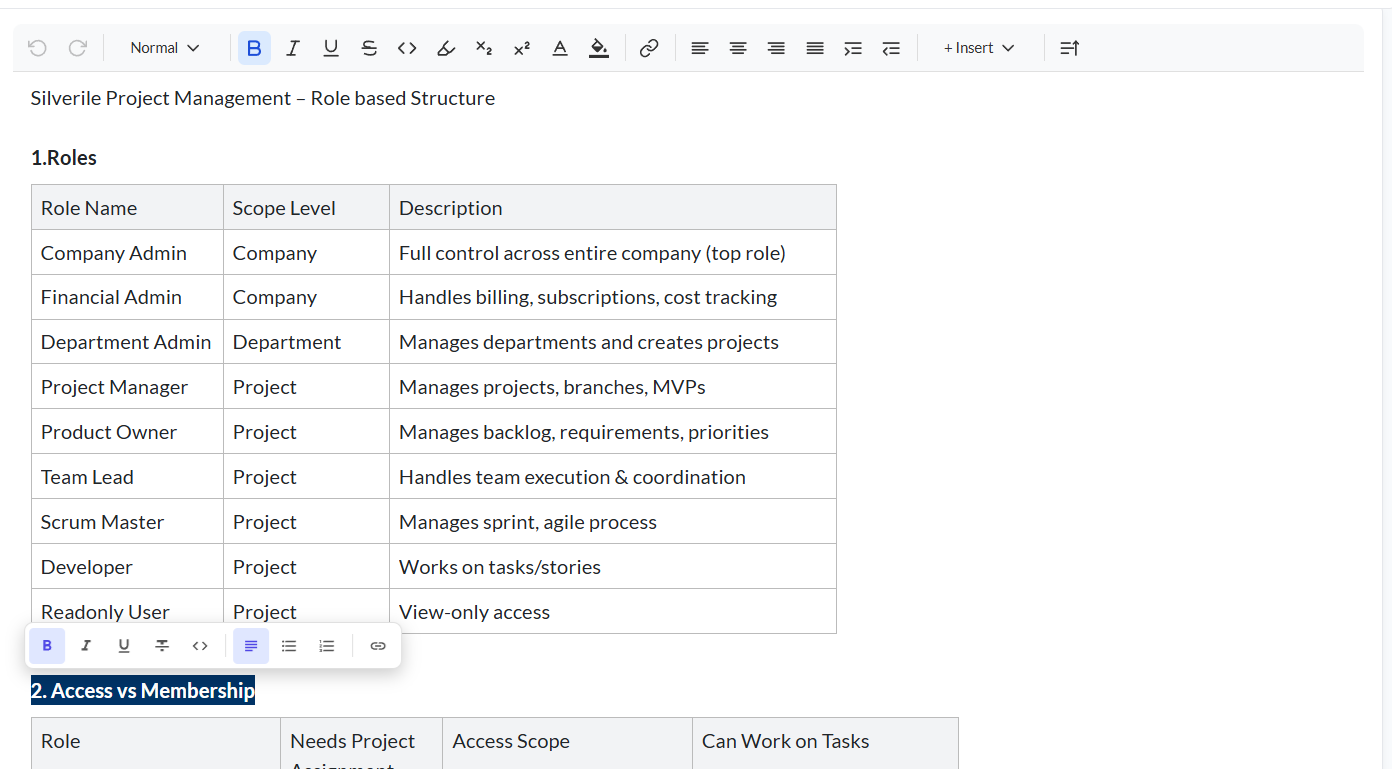Toggle strikethrough in the top toolbar
The width and height of the screenshot is (1392, 769).
point(369,48)
